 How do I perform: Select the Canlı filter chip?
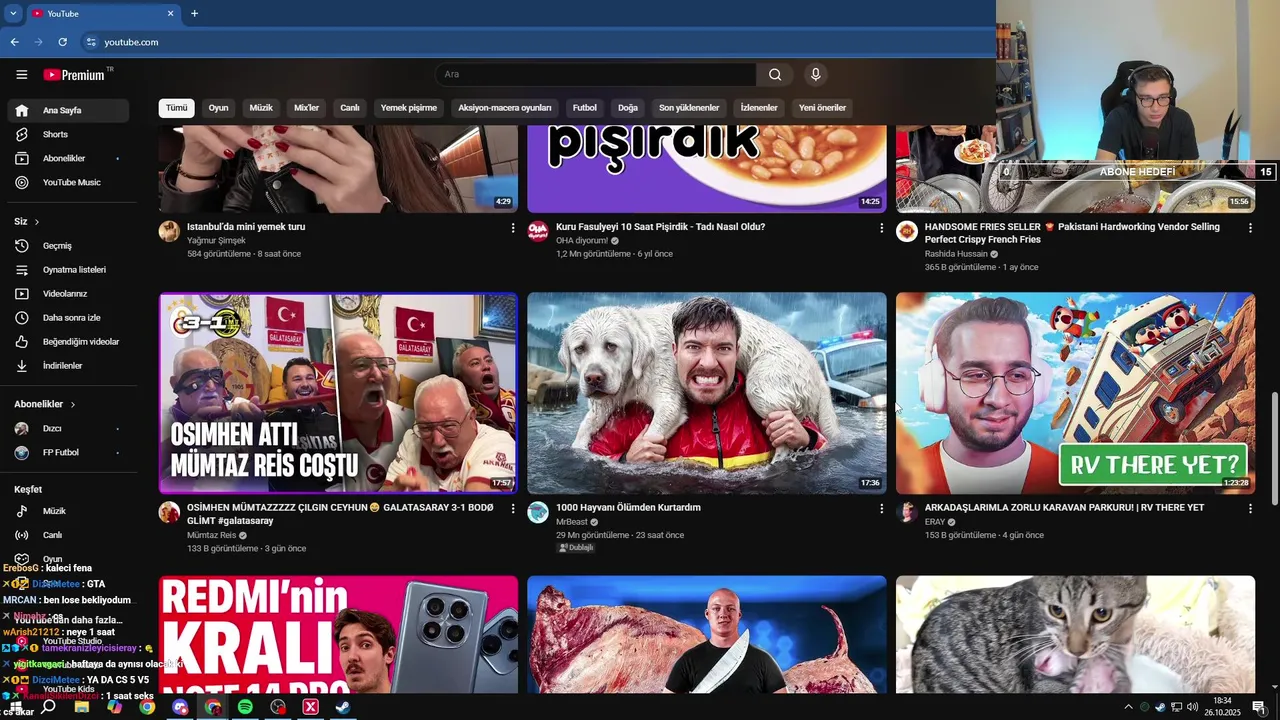tap(350, 108)
